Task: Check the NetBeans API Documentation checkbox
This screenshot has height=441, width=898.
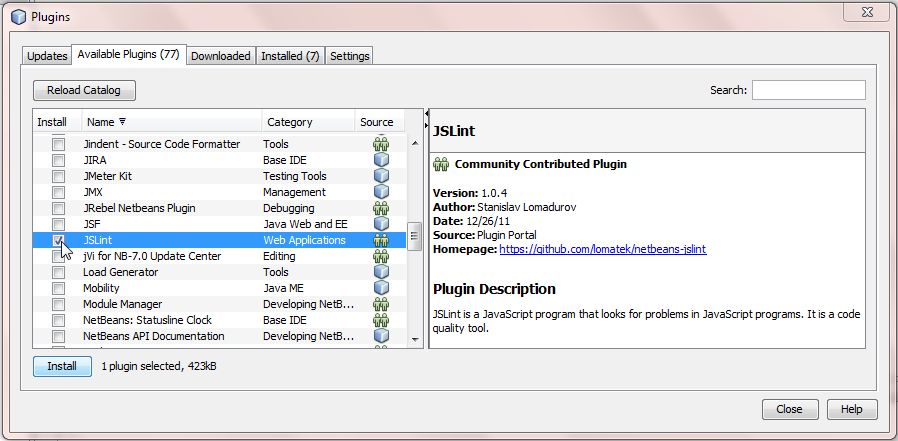Action: 58,337
